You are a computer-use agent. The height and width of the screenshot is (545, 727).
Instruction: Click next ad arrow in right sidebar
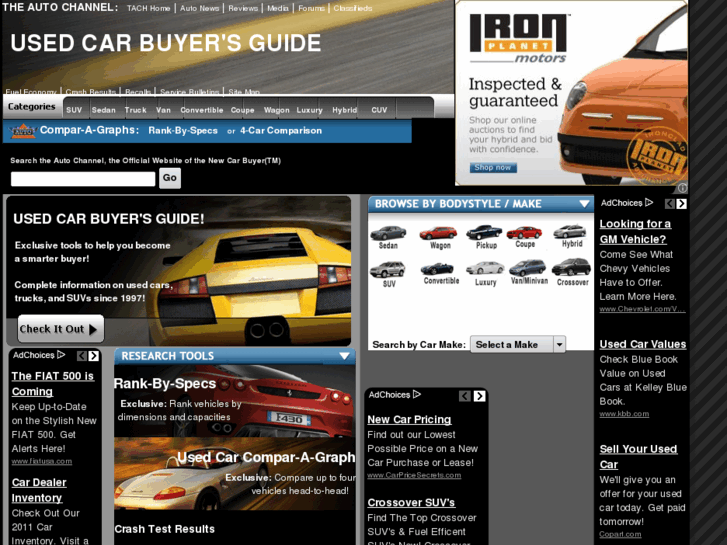point(681,204)
